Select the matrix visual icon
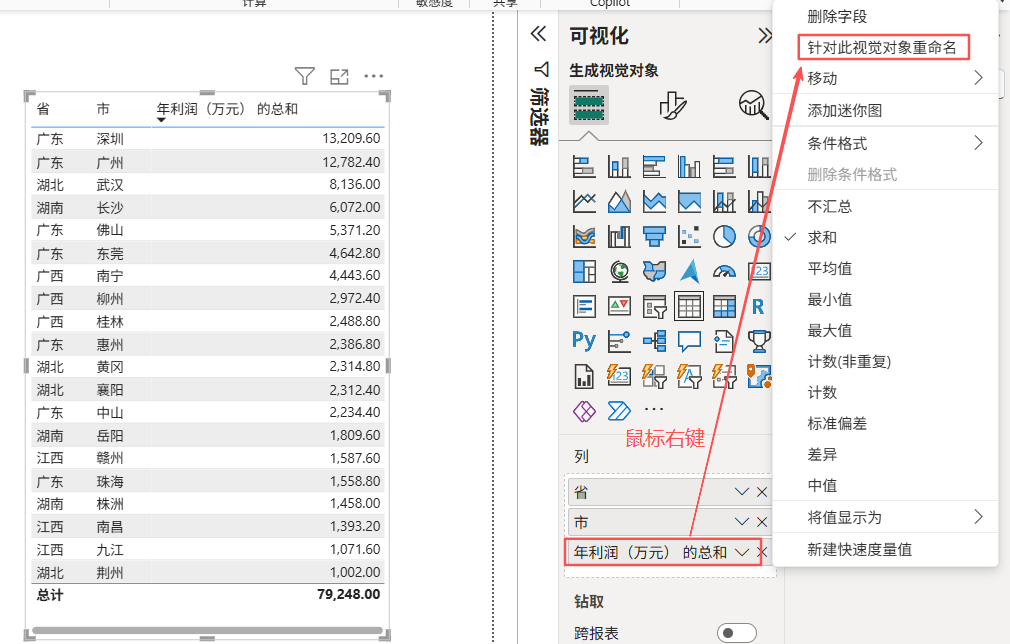1010x644 pixels. pyautogui.click(x=724, y=307)
